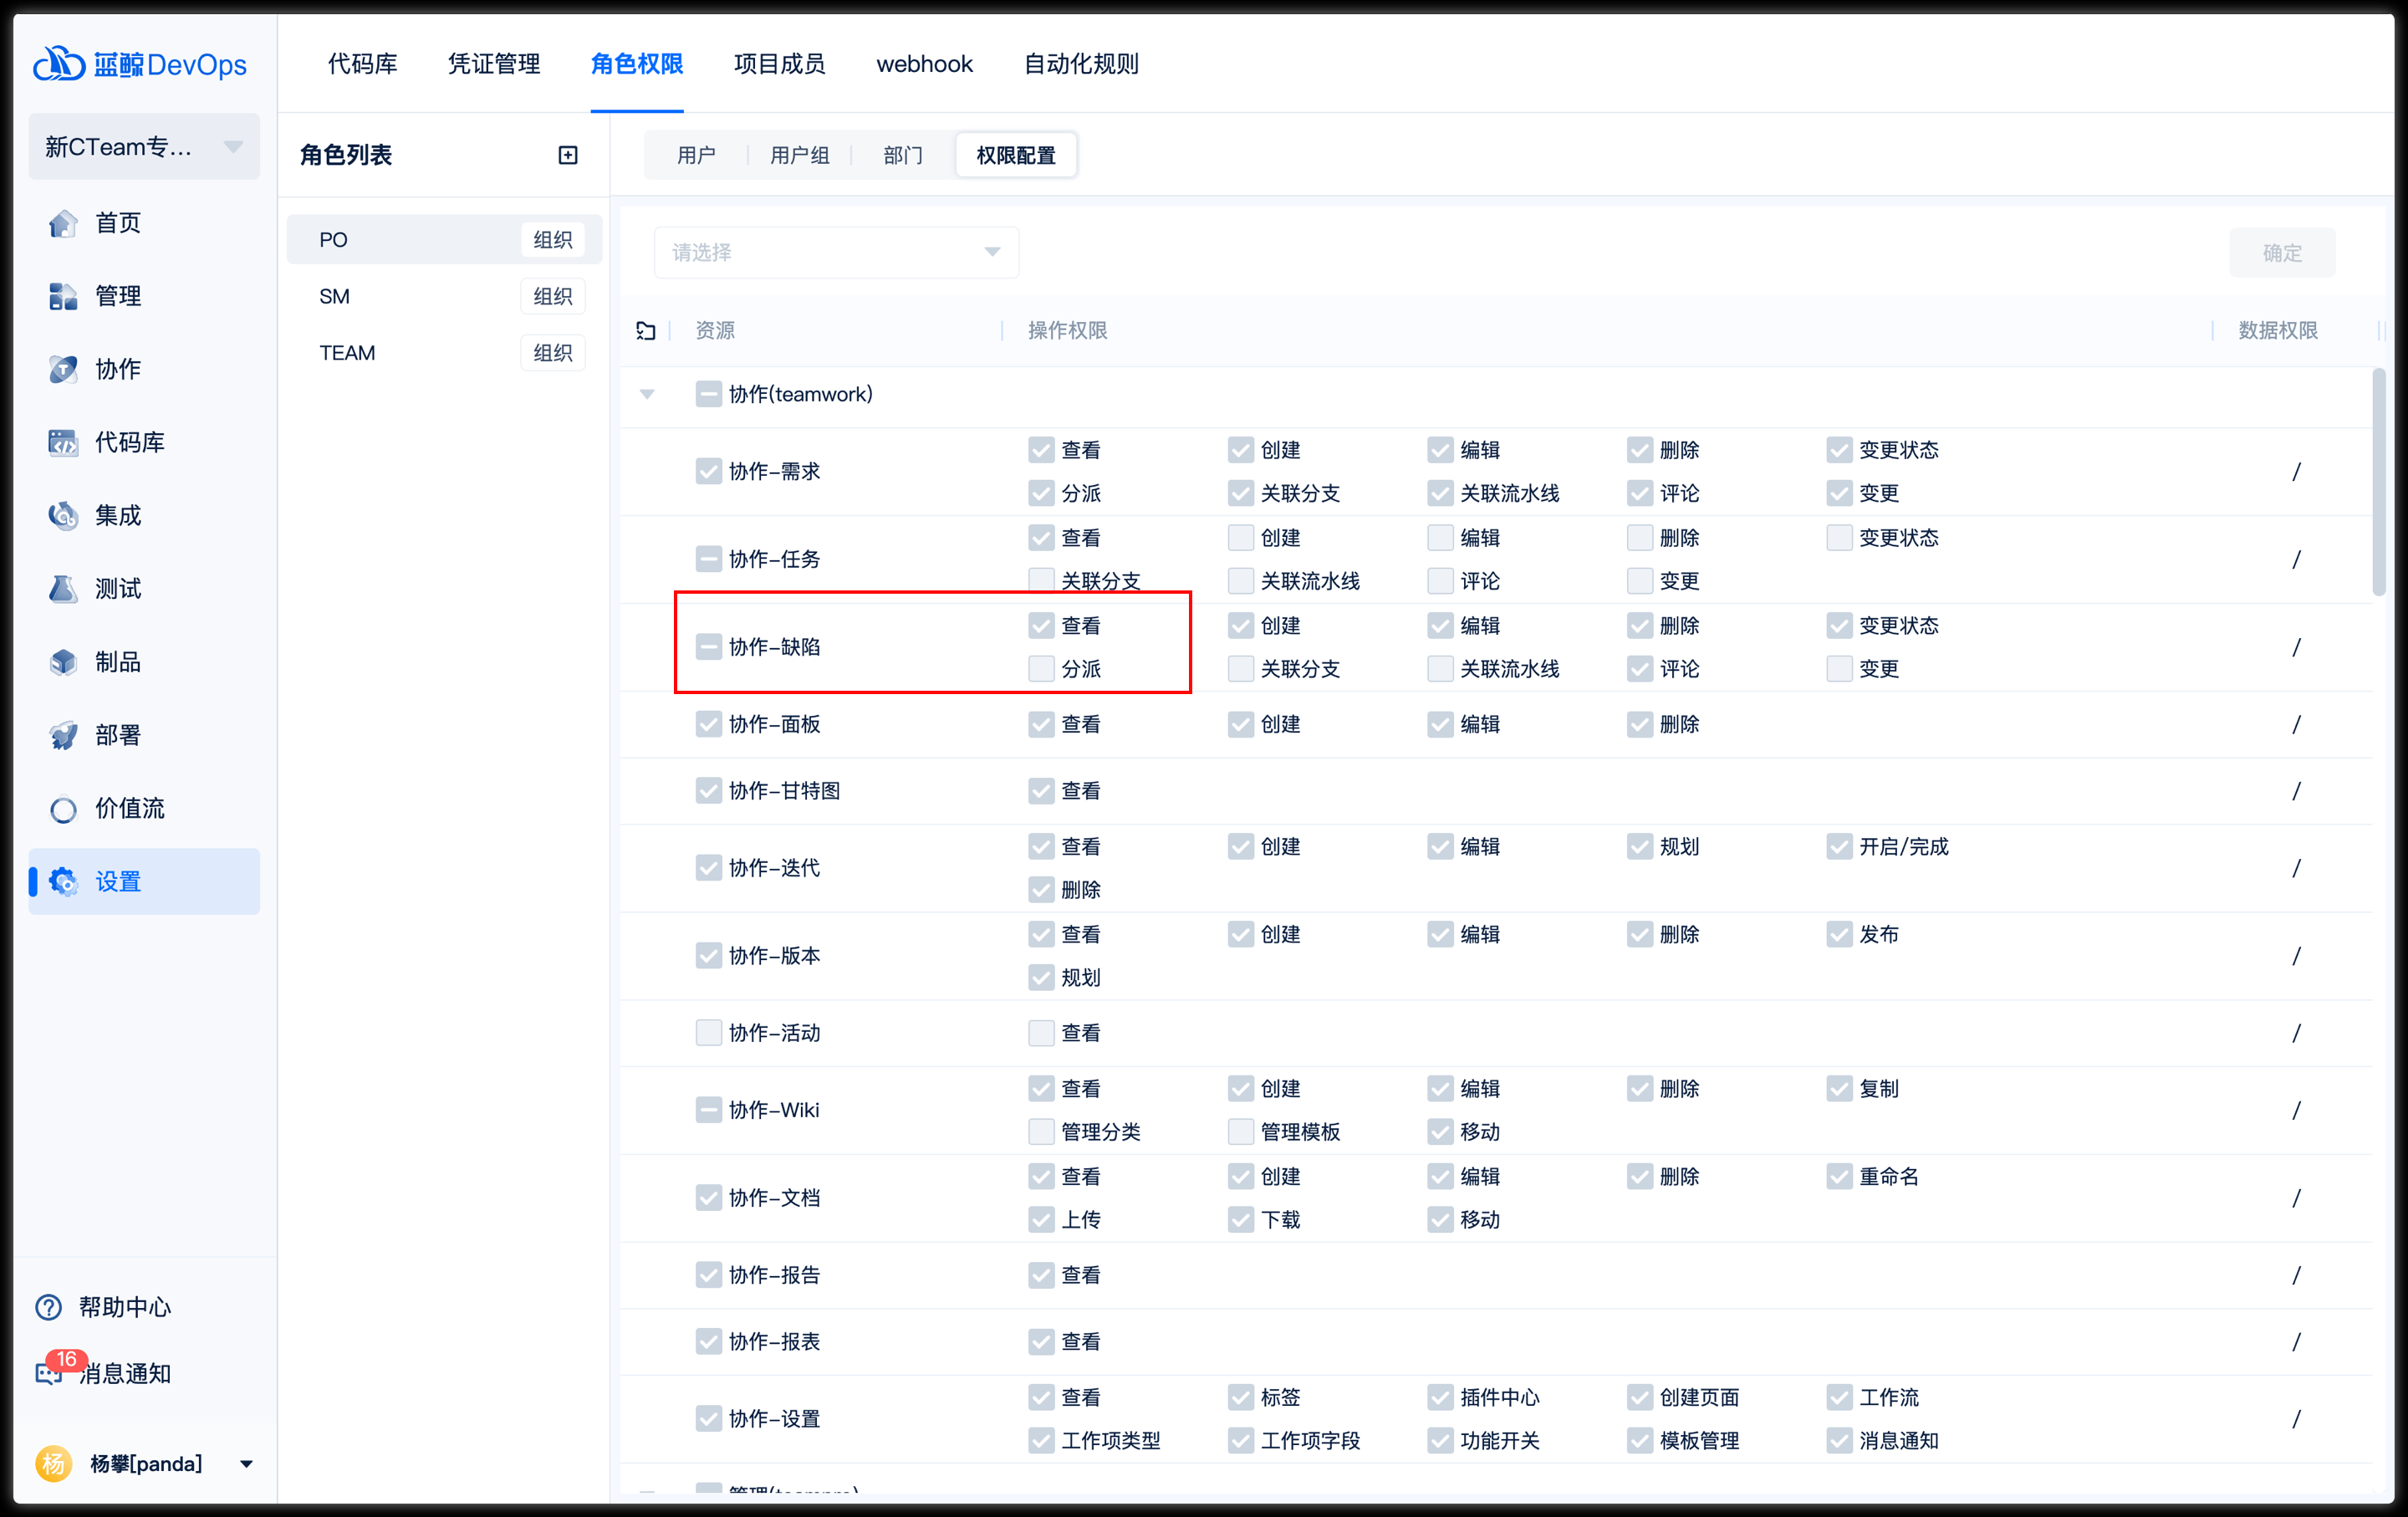Open the 部署 deploy rocket icon
This screenshot has width=2408, height=1517.
tap(63, 735)
